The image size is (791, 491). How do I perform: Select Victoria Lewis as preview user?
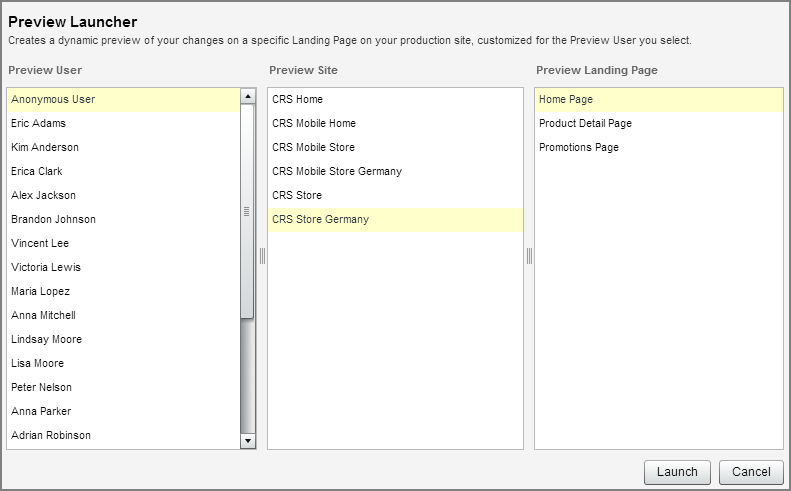[46, 268]
